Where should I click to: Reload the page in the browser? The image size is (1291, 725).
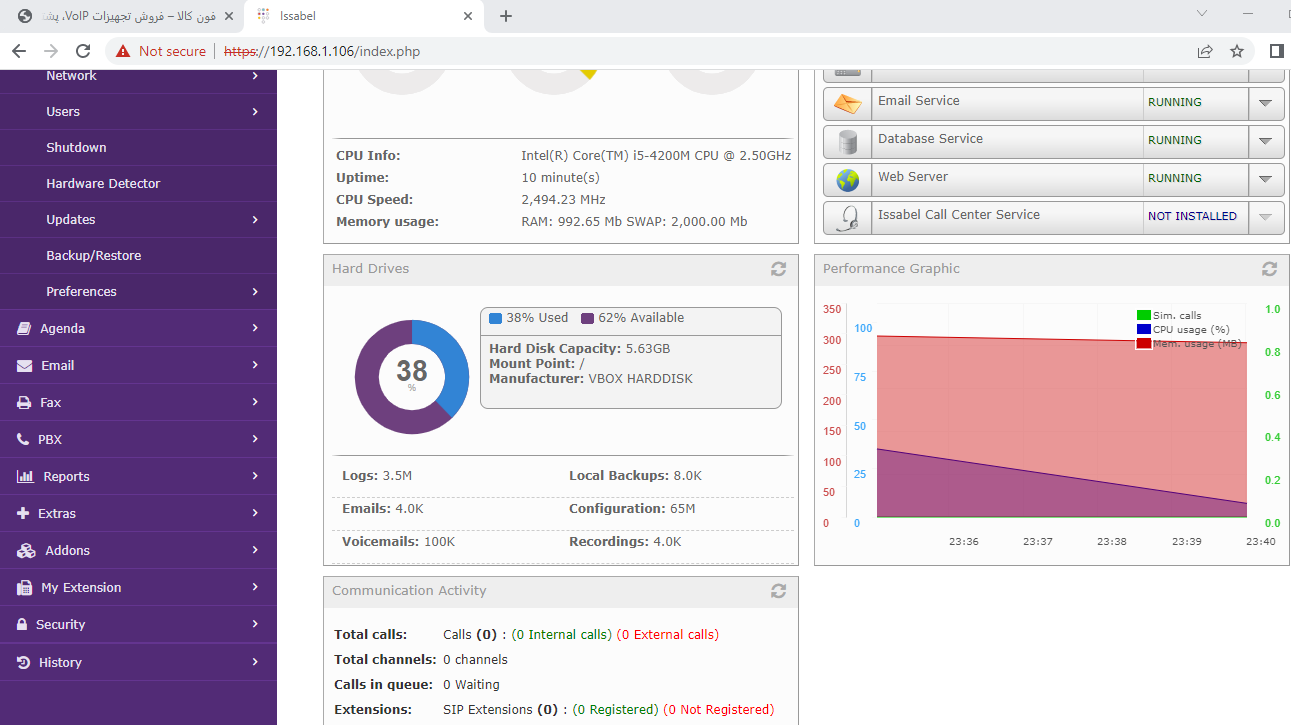83,51
